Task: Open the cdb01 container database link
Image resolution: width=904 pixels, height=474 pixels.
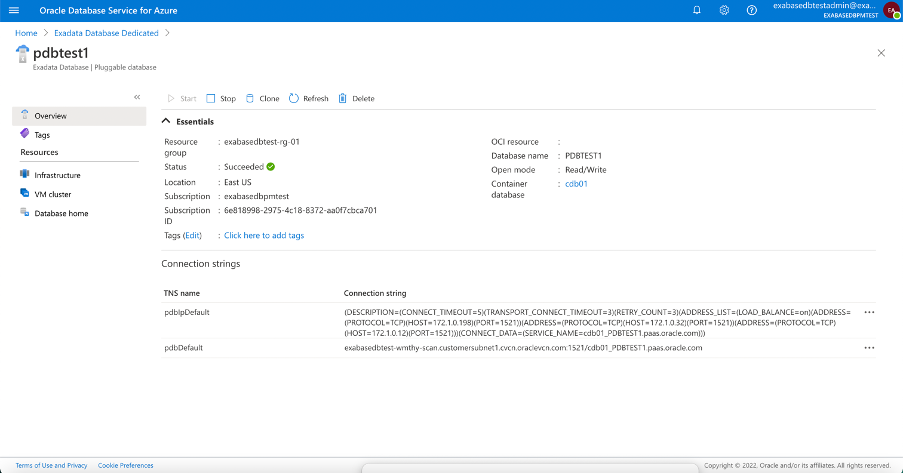Action: (x=576, y=184)
